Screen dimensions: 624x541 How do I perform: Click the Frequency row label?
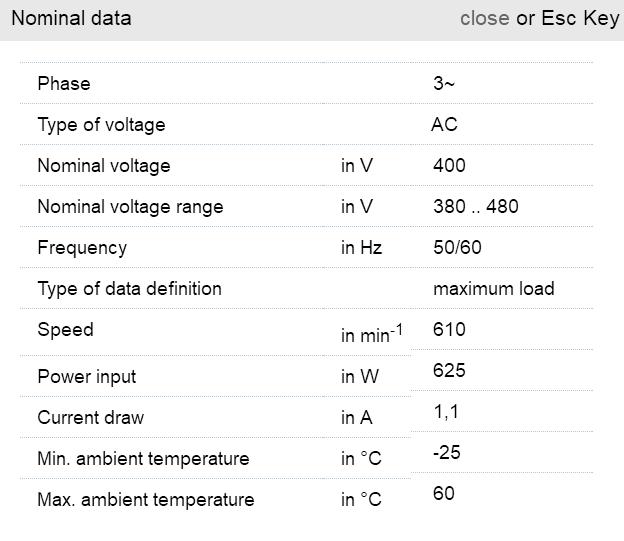click(x=82, y=247)
